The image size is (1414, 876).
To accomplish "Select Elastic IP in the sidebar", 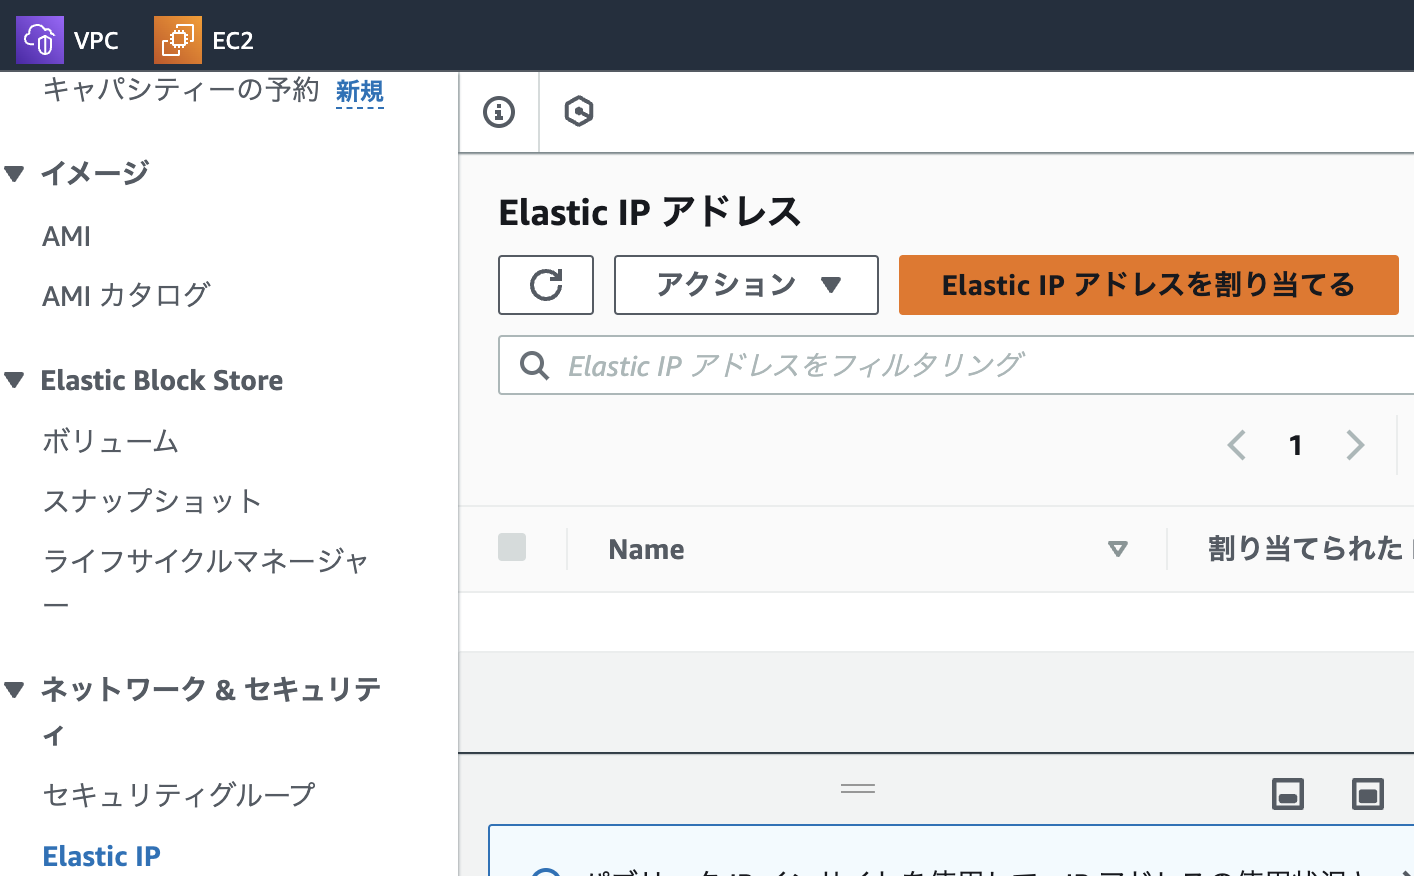I will point(101,856).
